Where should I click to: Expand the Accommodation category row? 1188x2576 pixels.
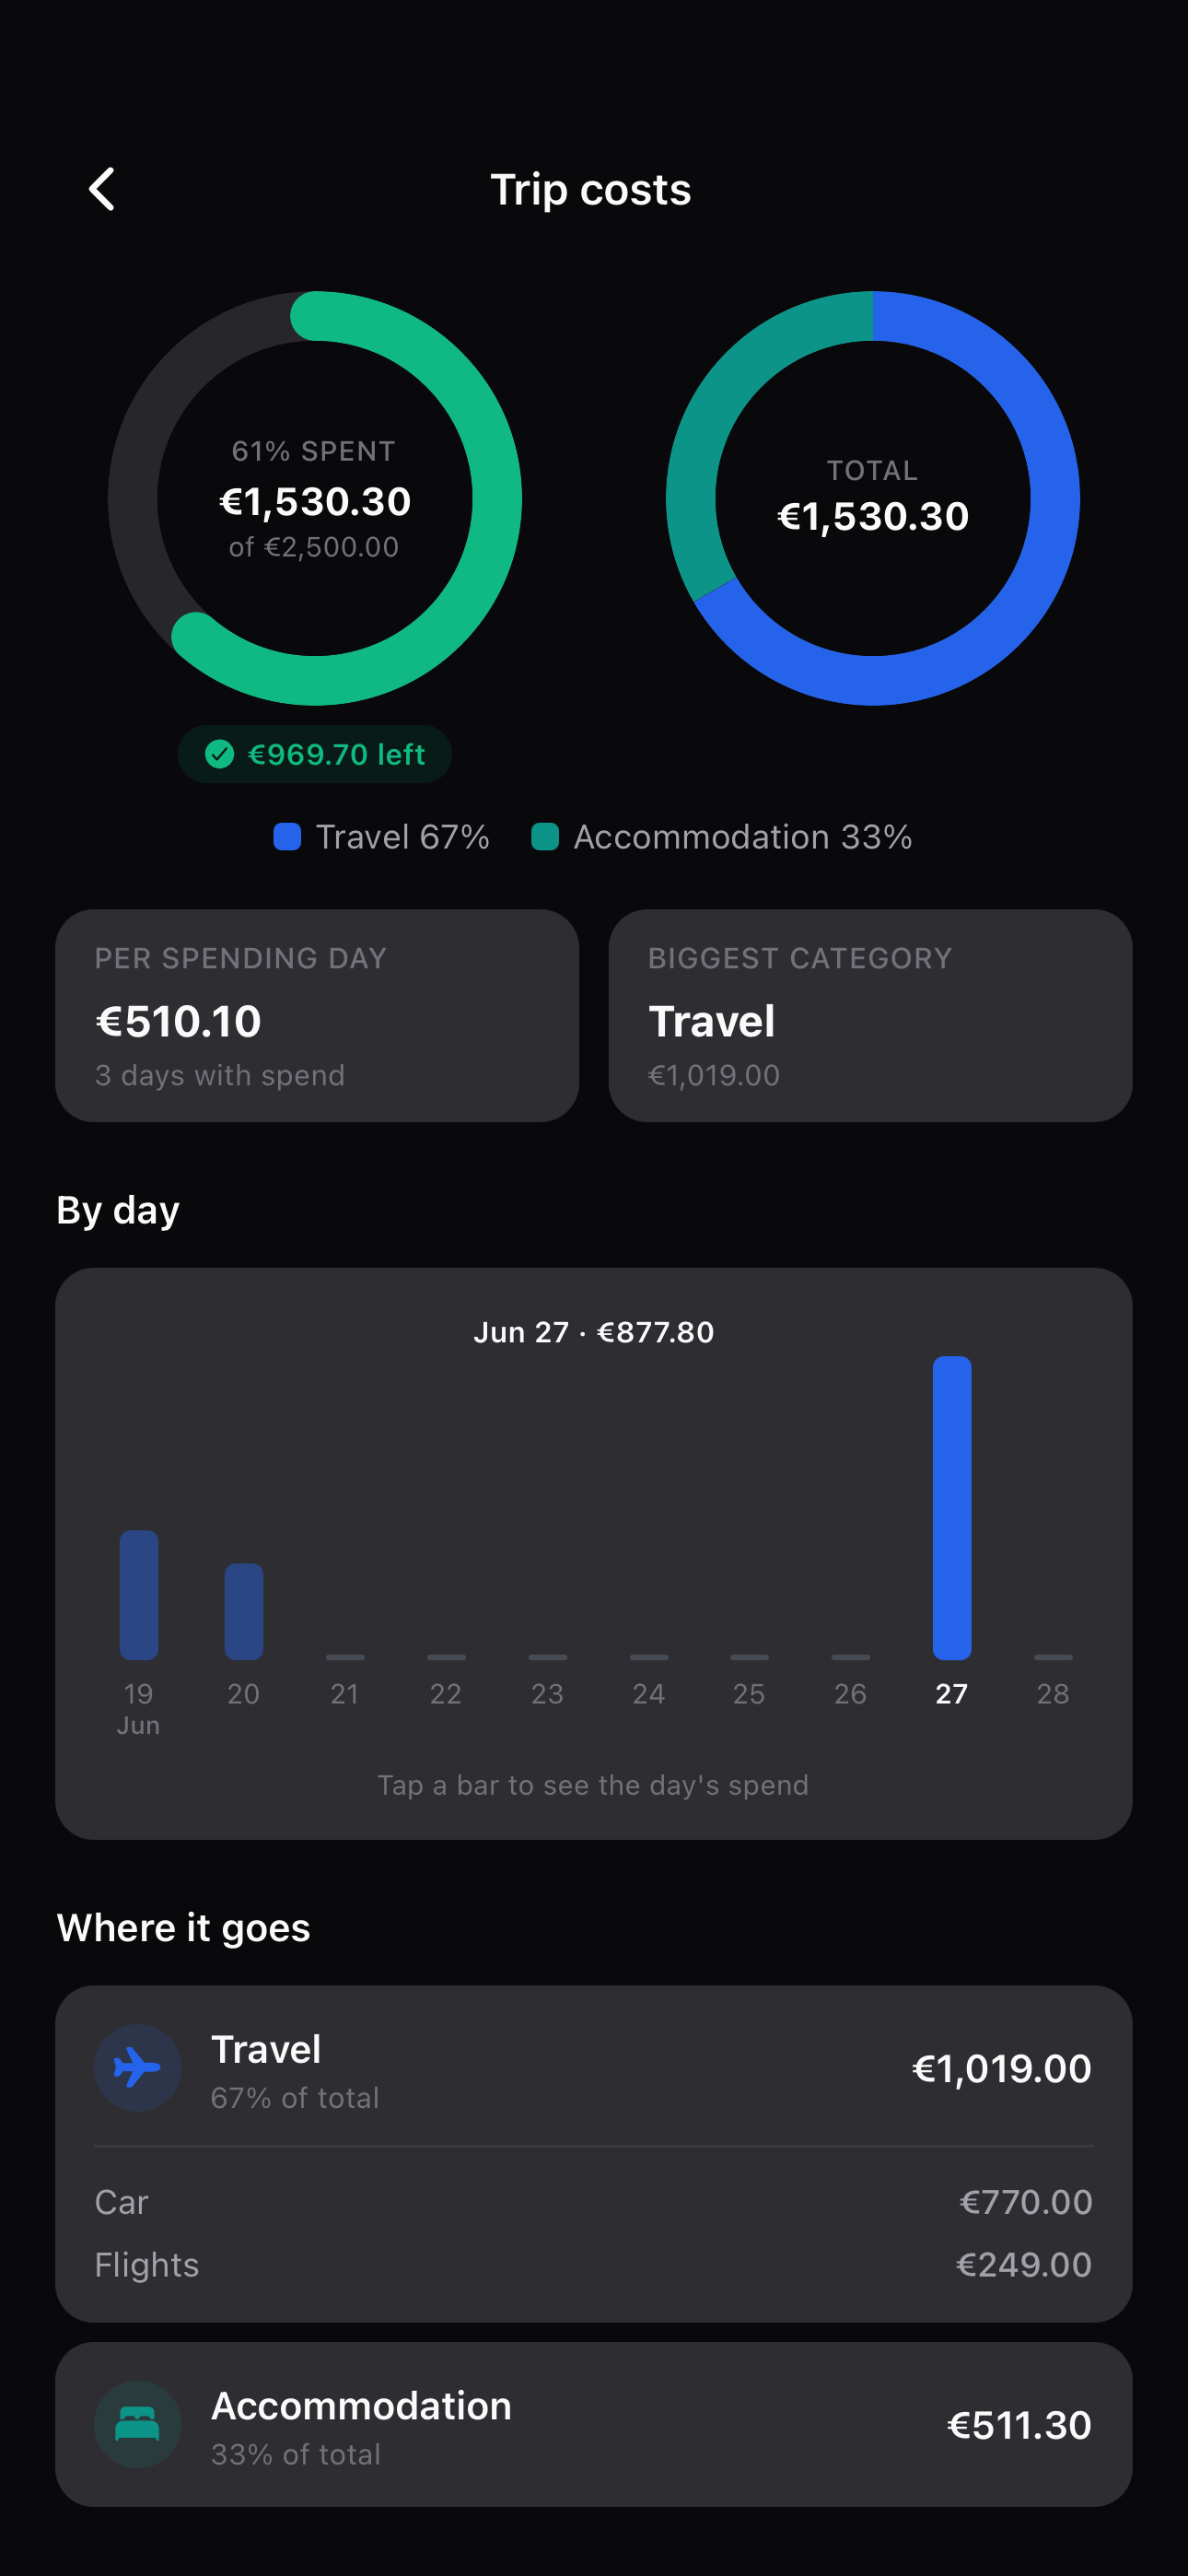[x=594, y=2423]
